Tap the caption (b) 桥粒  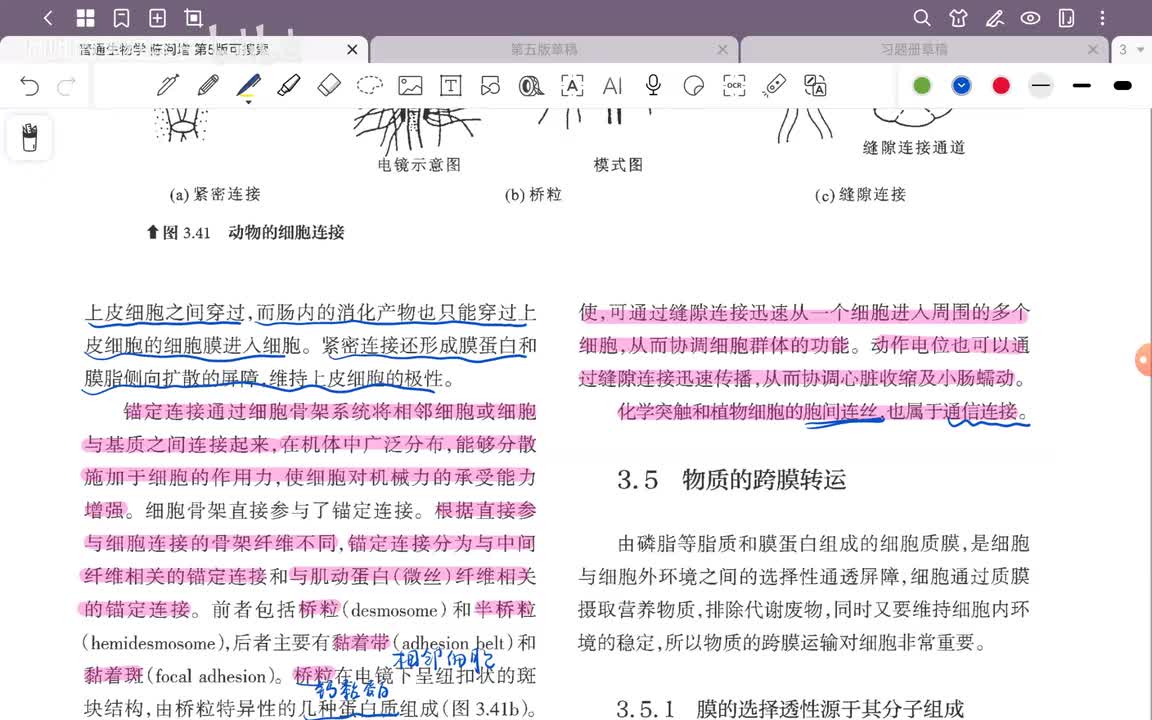(x=533, y=194)
